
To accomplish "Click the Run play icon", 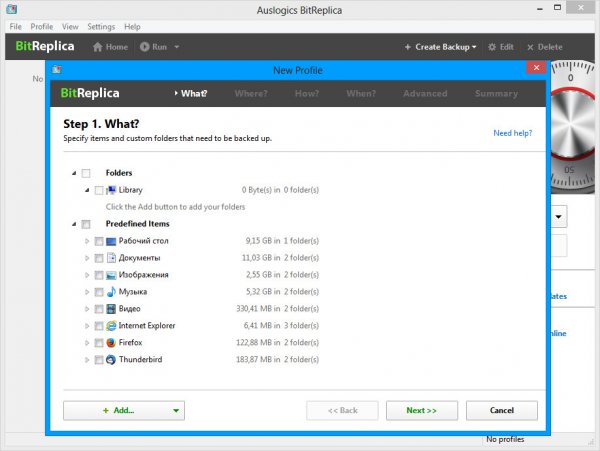I will (x=144, y=47).
